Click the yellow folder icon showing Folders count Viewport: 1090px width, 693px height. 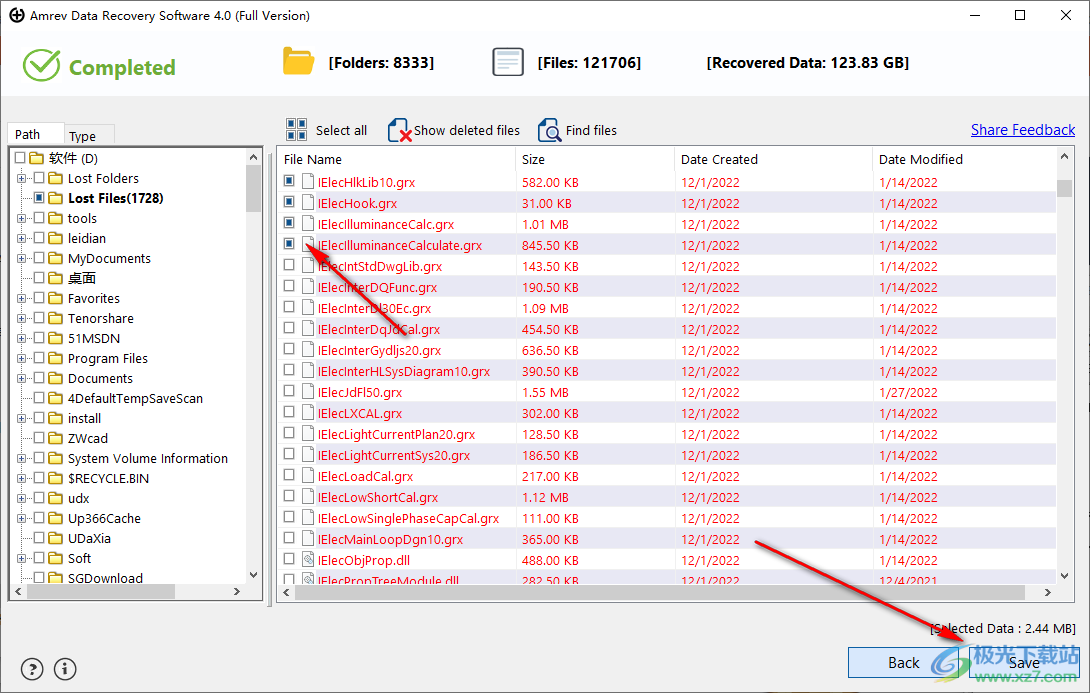298,61
